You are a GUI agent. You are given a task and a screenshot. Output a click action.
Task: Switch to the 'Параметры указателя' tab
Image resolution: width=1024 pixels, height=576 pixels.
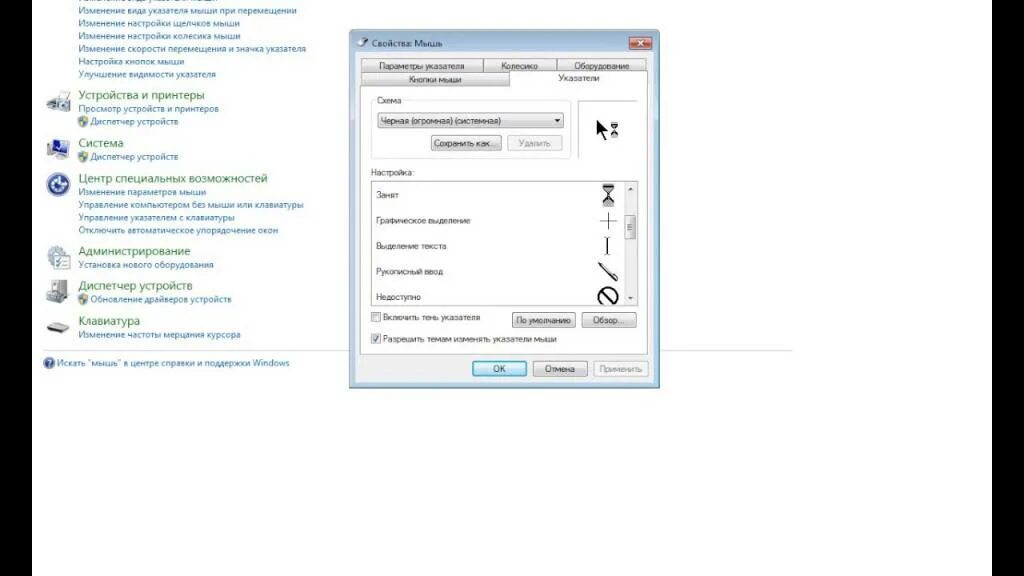coord(422,66)
